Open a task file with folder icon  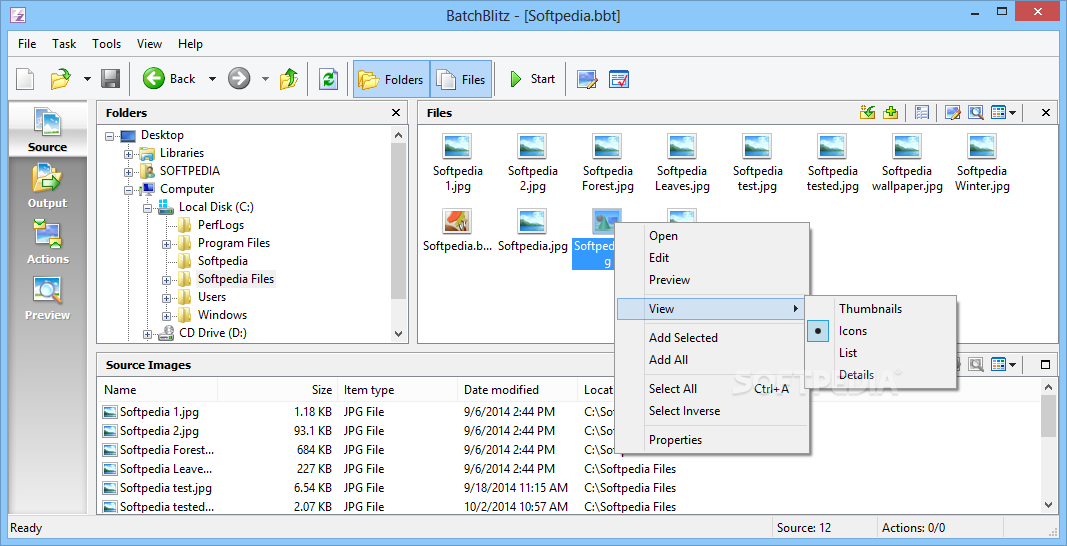click(61, 79)
